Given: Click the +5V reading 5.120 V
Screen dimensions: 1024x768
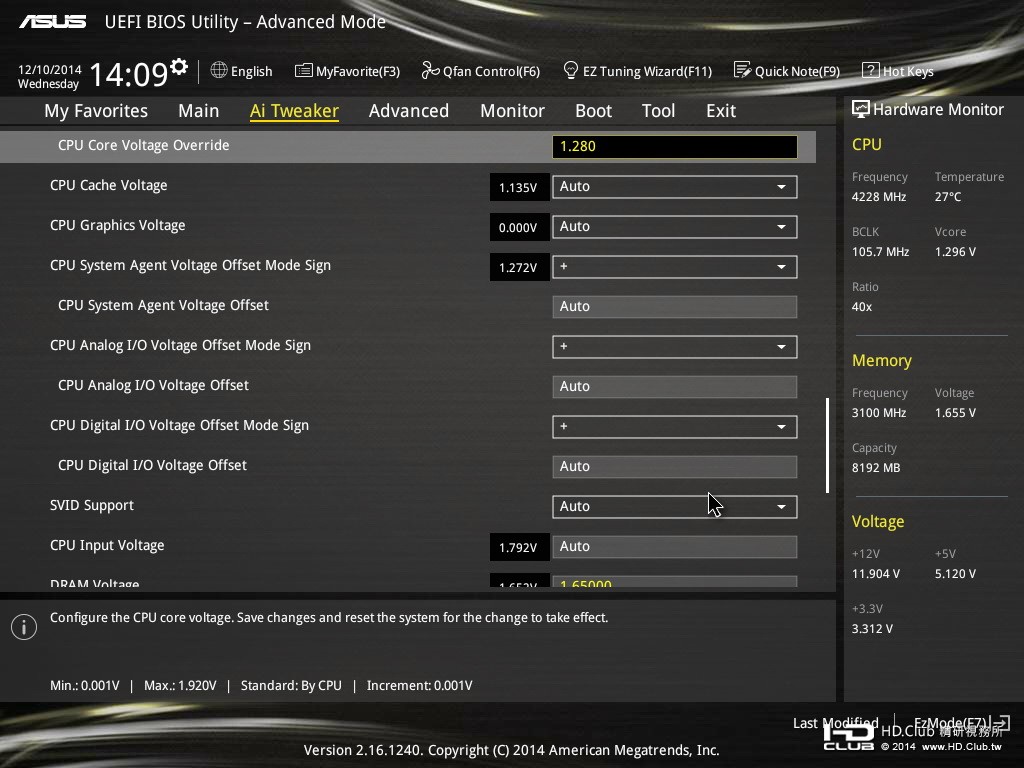Looking at the screenshot, I should (955, 573).
